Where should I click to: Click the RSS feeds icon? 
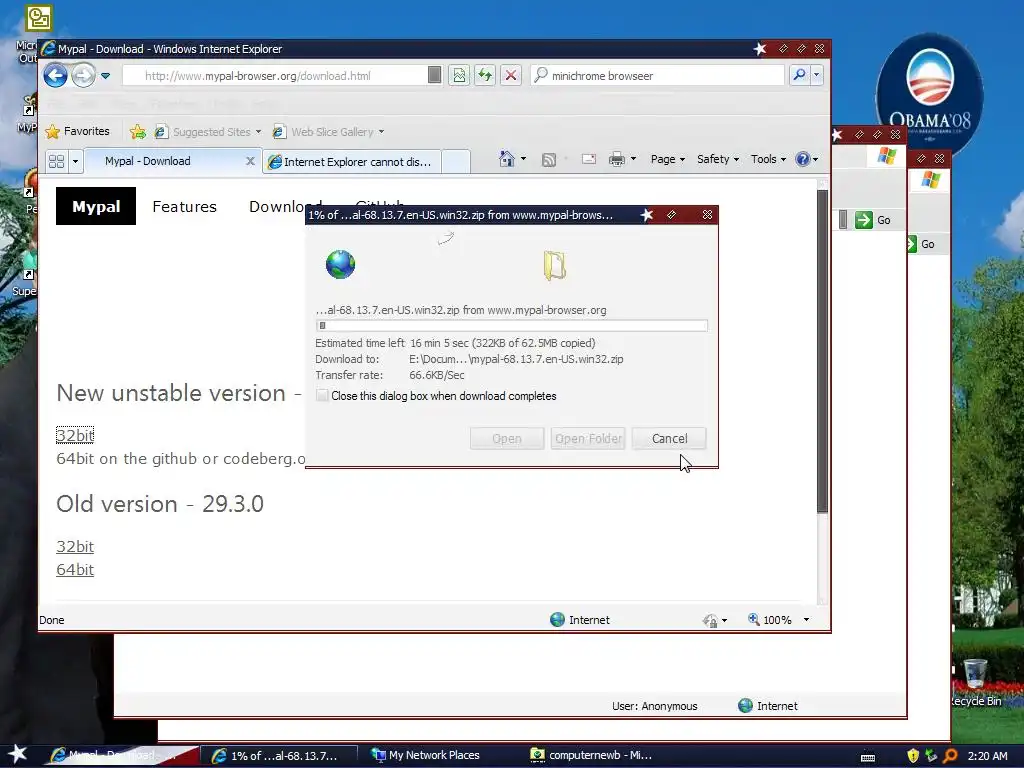[549, 159]
